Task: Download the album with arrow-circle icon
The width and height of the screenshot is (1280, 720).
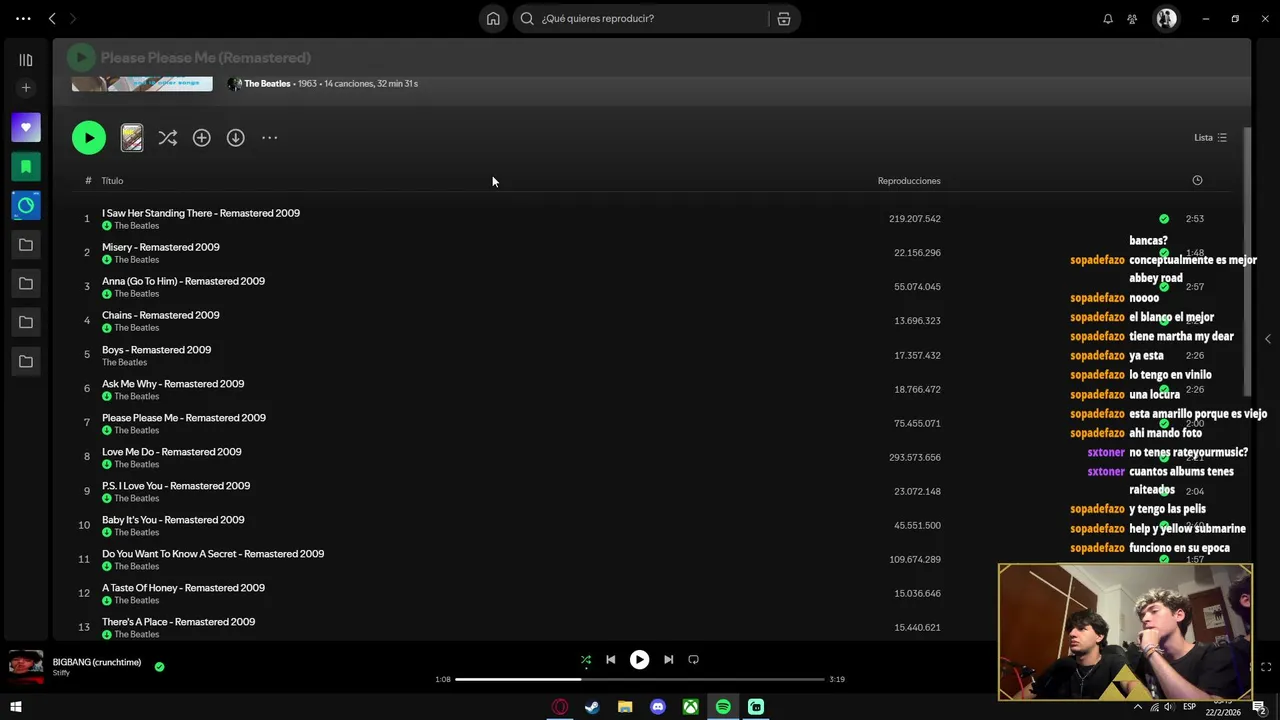Action: coord(235,138)
